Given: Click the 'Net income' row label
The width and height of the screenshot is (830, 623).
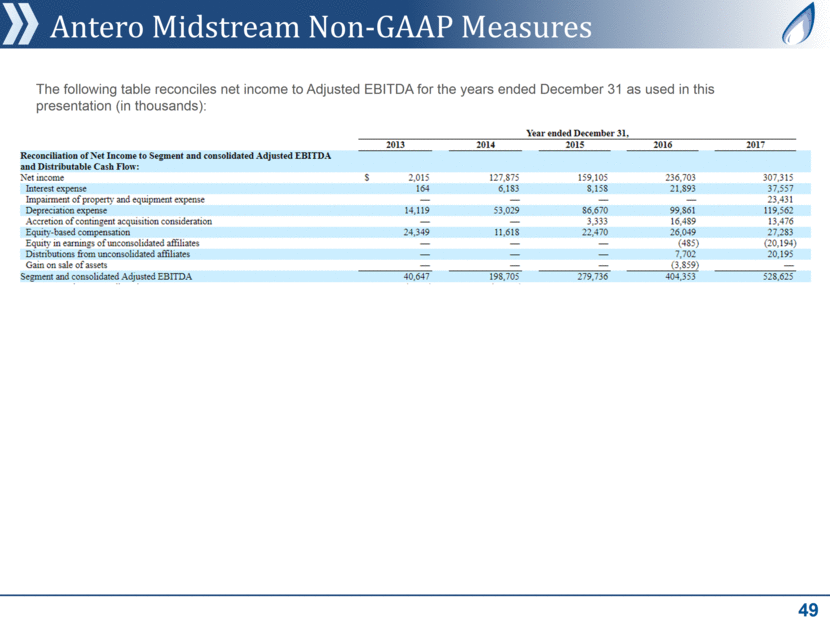Looking at the screenshot, I should click(42, 178).
